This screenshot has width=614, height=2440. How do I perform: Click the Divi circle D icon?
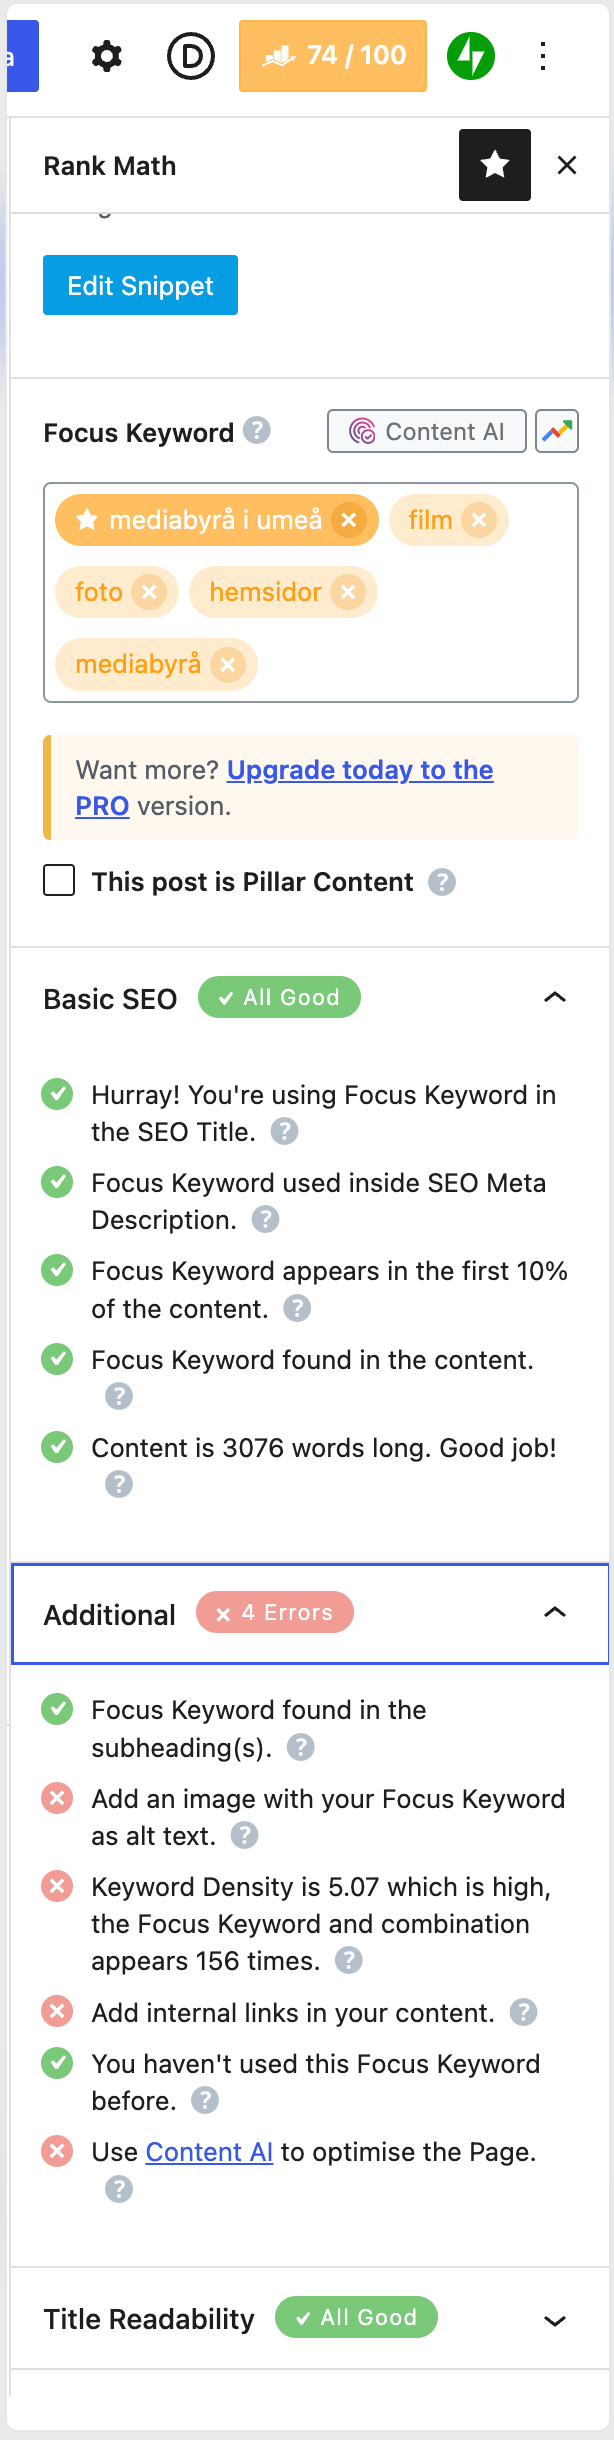190,57
